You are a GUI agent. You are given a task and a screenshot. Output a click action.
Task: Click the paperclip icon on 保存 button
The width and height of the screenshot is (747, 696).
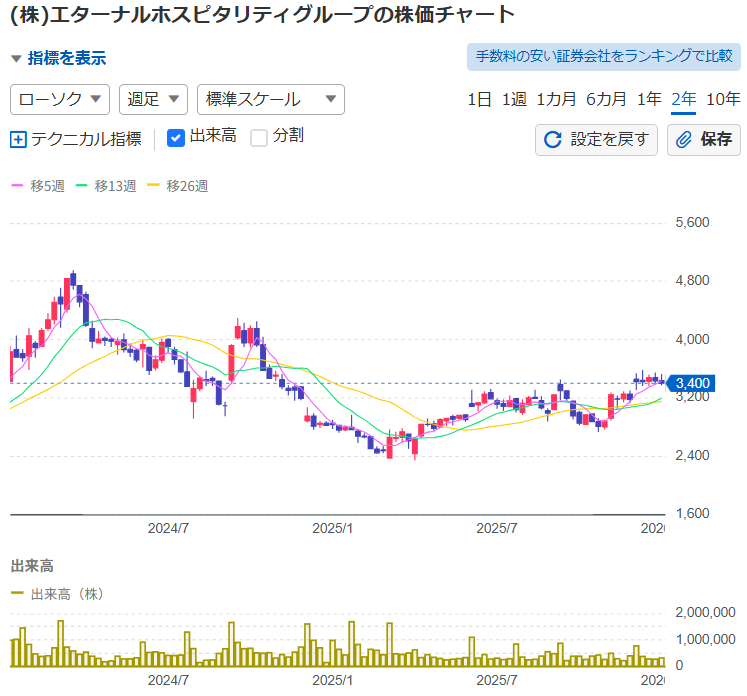[685, 139]
